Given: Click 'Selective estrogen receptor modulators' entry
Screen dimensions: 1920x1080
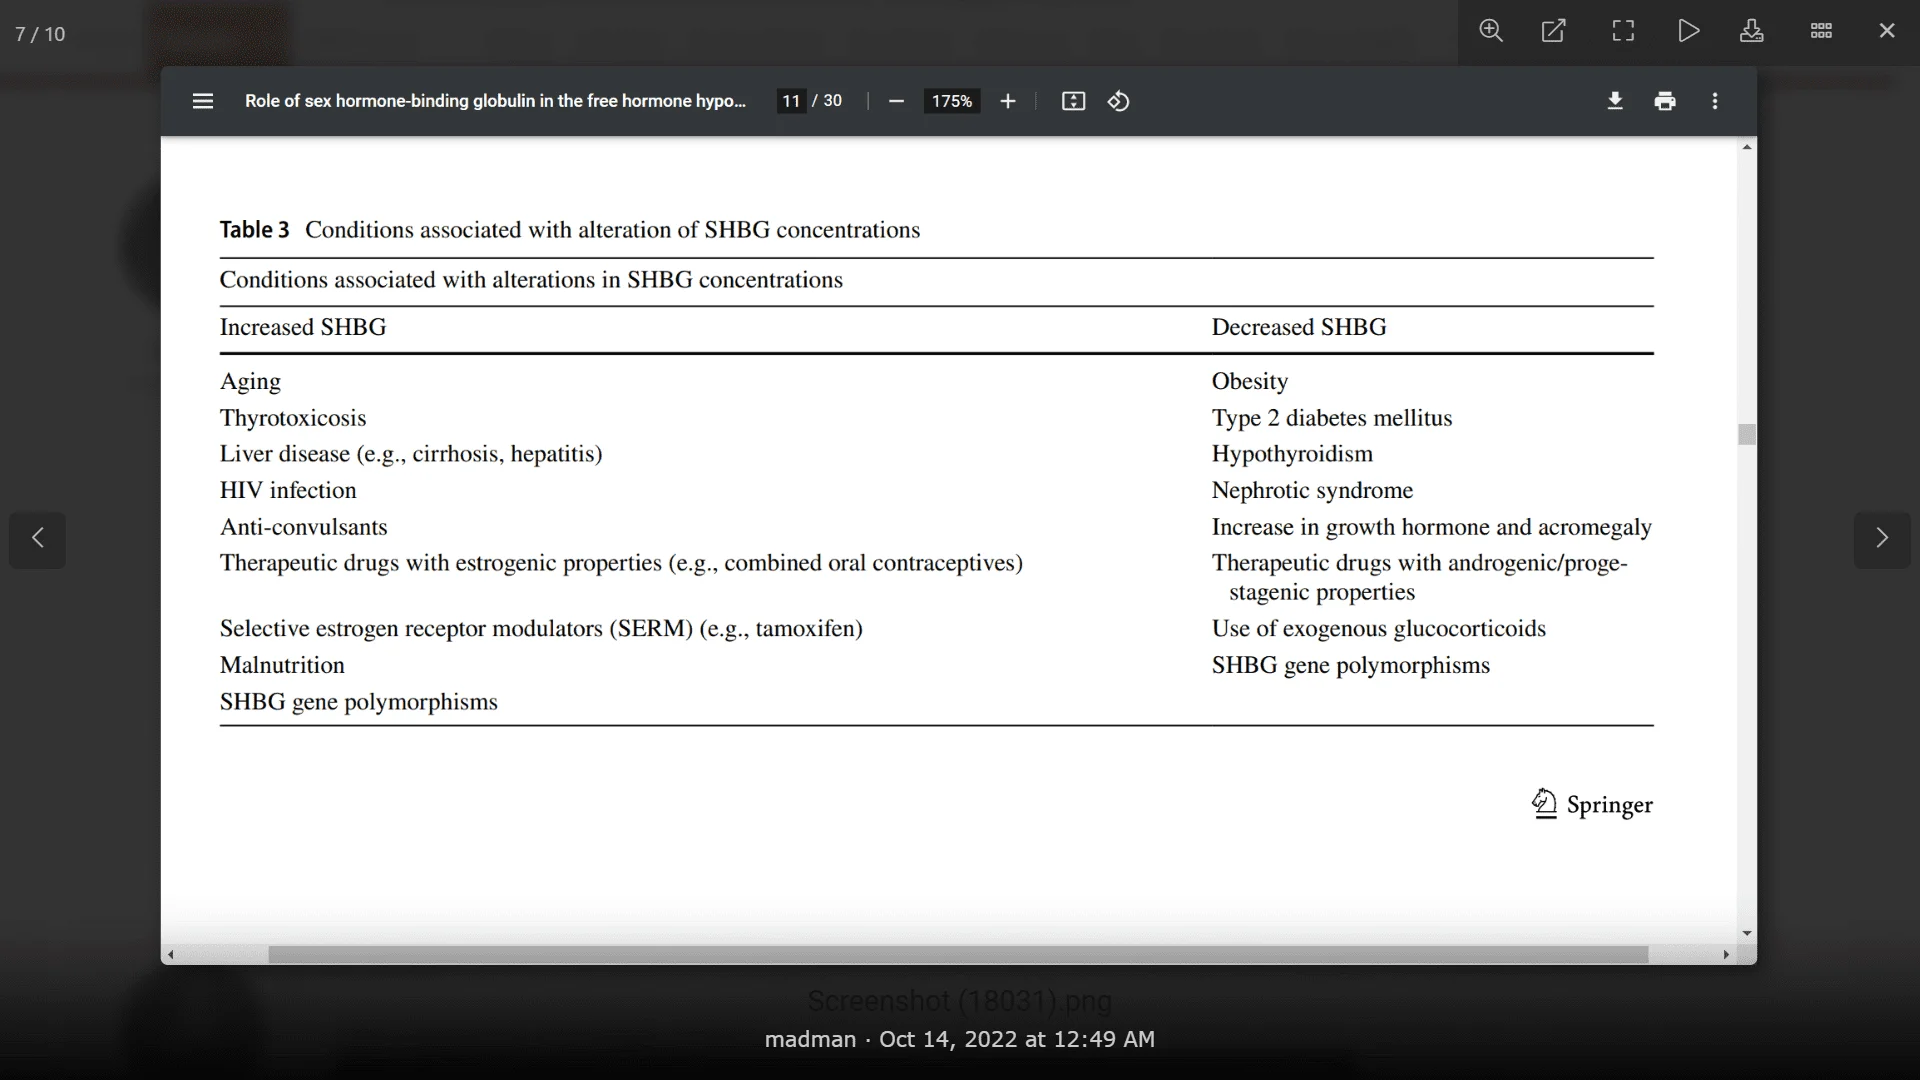Looking at the screenshot, I should pos(541,629).
